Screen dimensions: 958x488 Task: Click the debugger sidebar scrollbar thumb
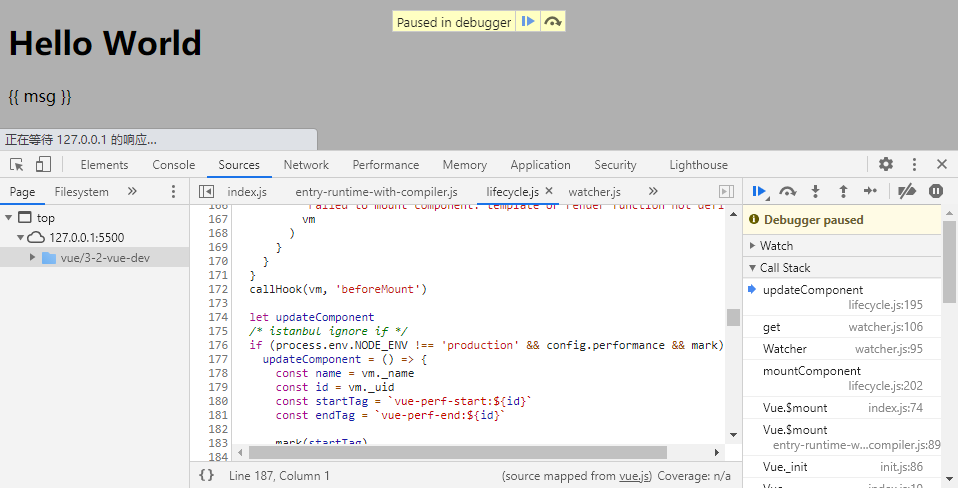pyautogui.click(x=949, y=261)
